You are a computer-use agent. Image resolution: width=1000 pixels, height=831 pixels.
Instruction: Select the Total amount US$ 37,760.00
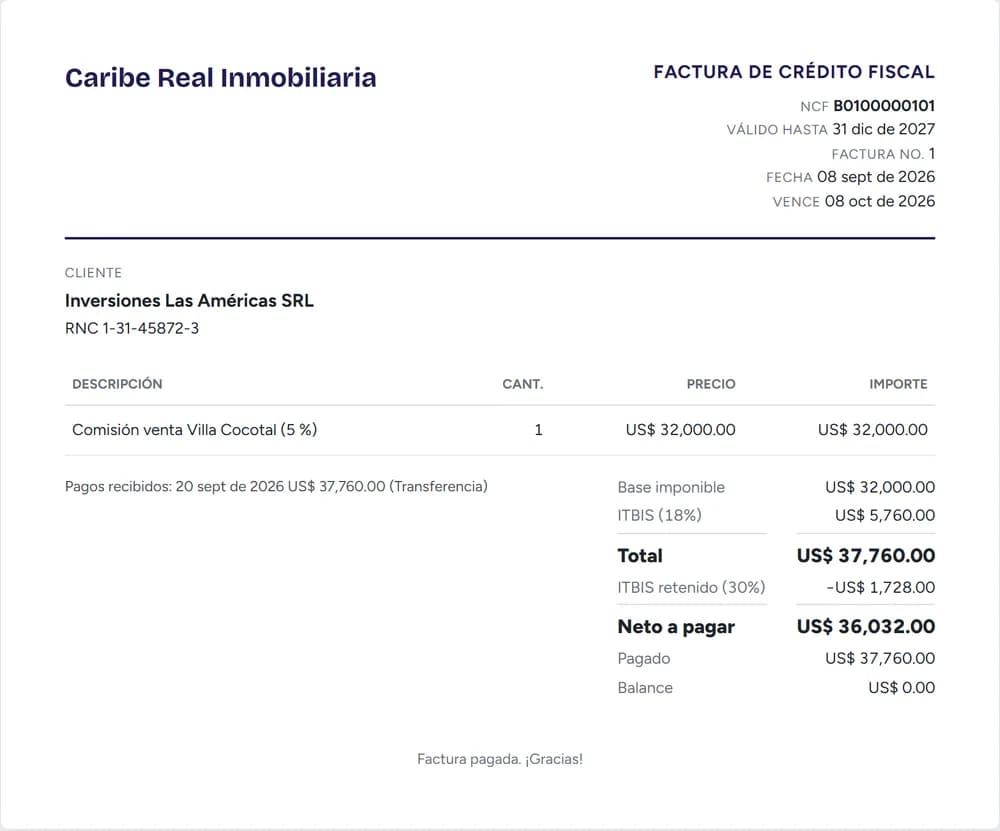coord(866,555)
